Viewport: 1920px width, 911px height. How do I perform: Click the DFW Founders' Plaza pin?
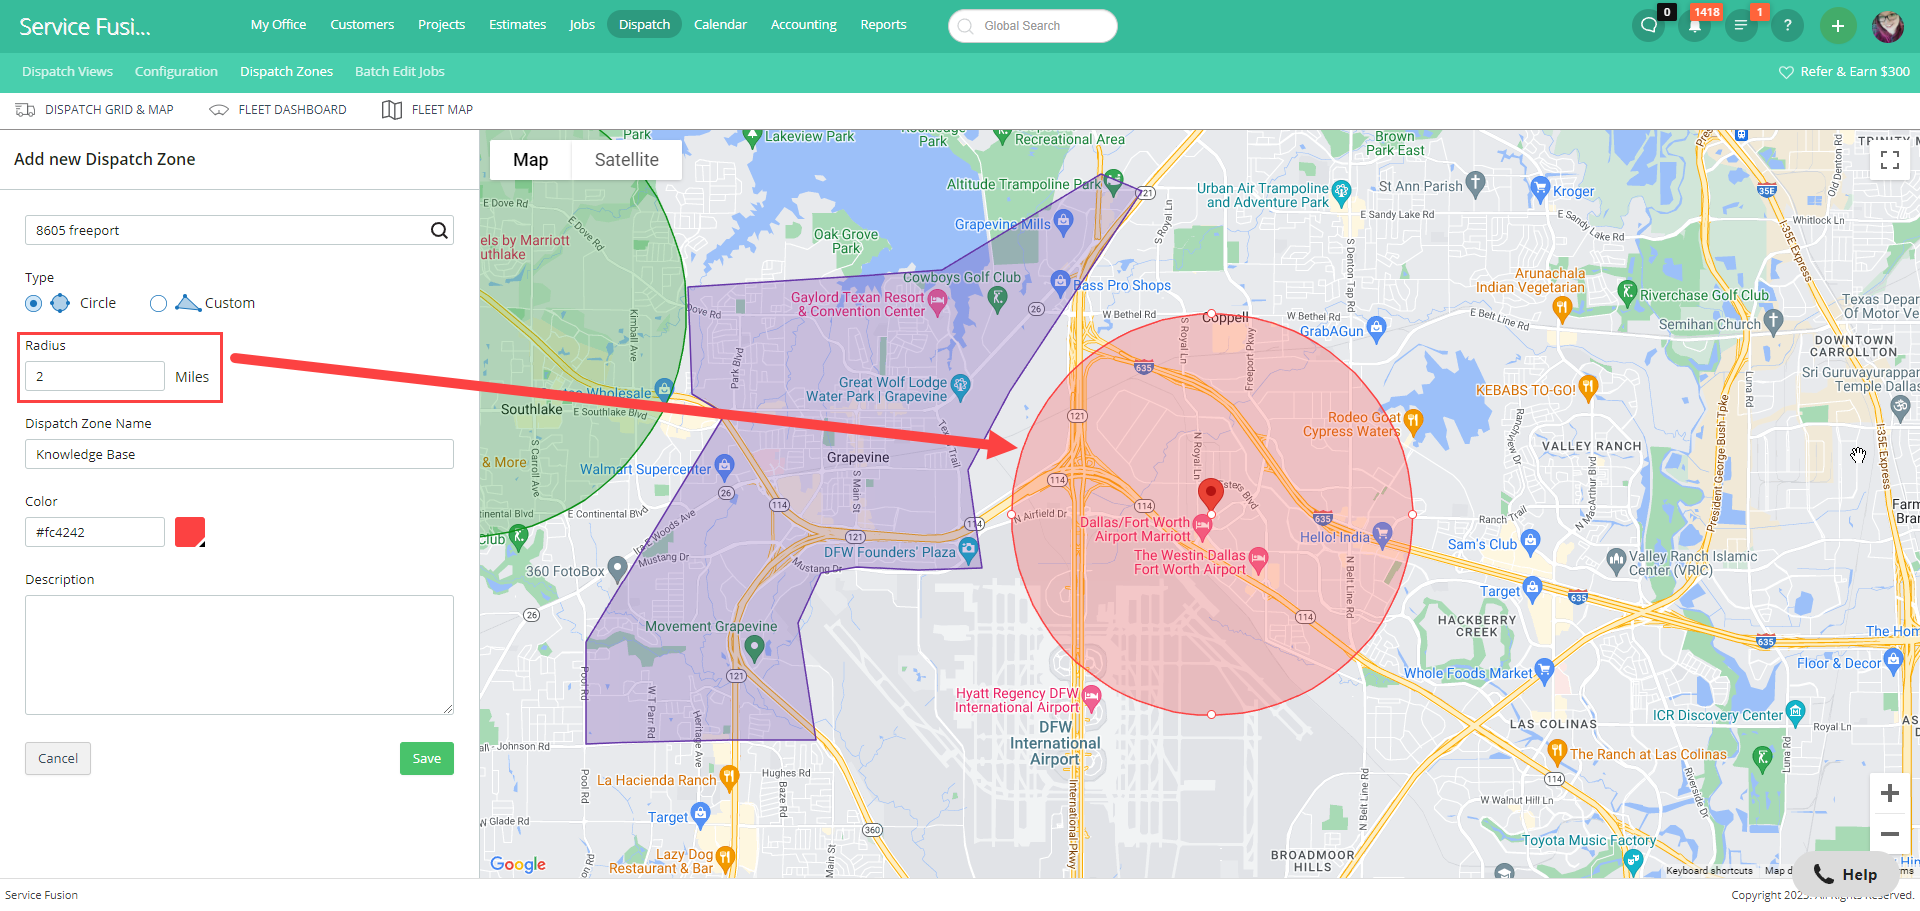pos(968,549)
